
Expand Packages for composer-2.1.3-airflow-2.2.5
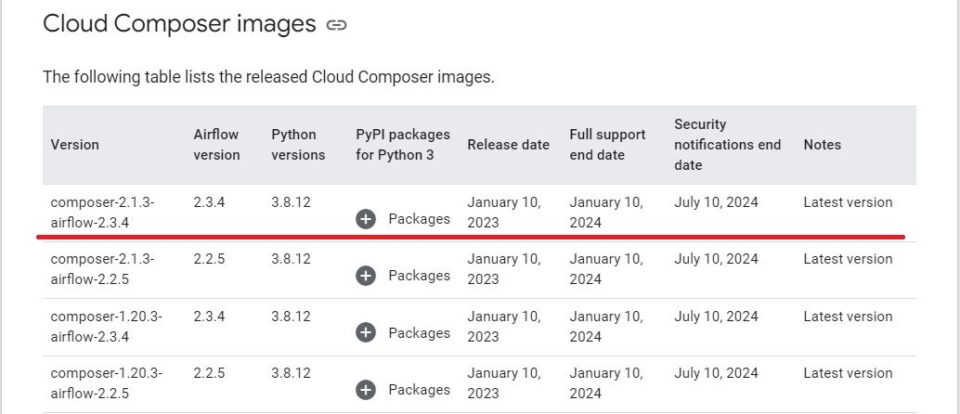point(403,276)
